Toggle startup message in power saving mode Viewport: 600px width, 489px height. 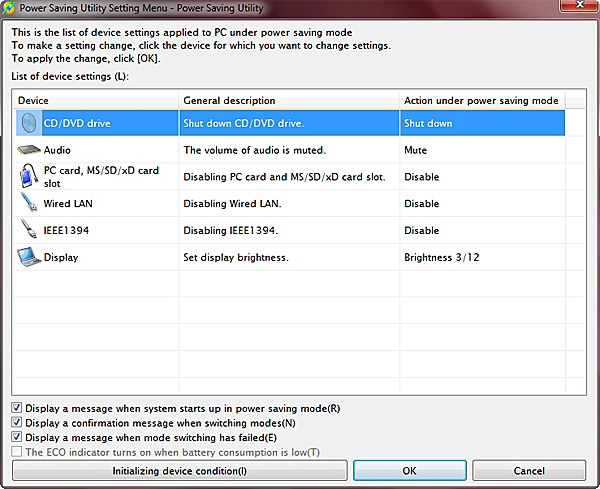pyautogui.click(x=18, y=408)
